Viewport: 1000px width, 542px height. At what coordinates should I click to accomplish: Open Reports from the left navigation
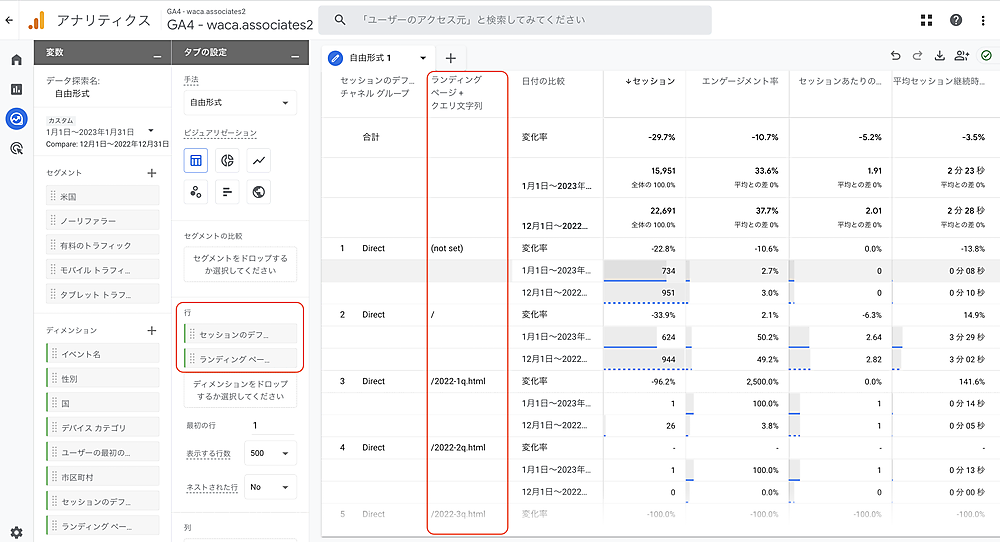coord(16,89)
